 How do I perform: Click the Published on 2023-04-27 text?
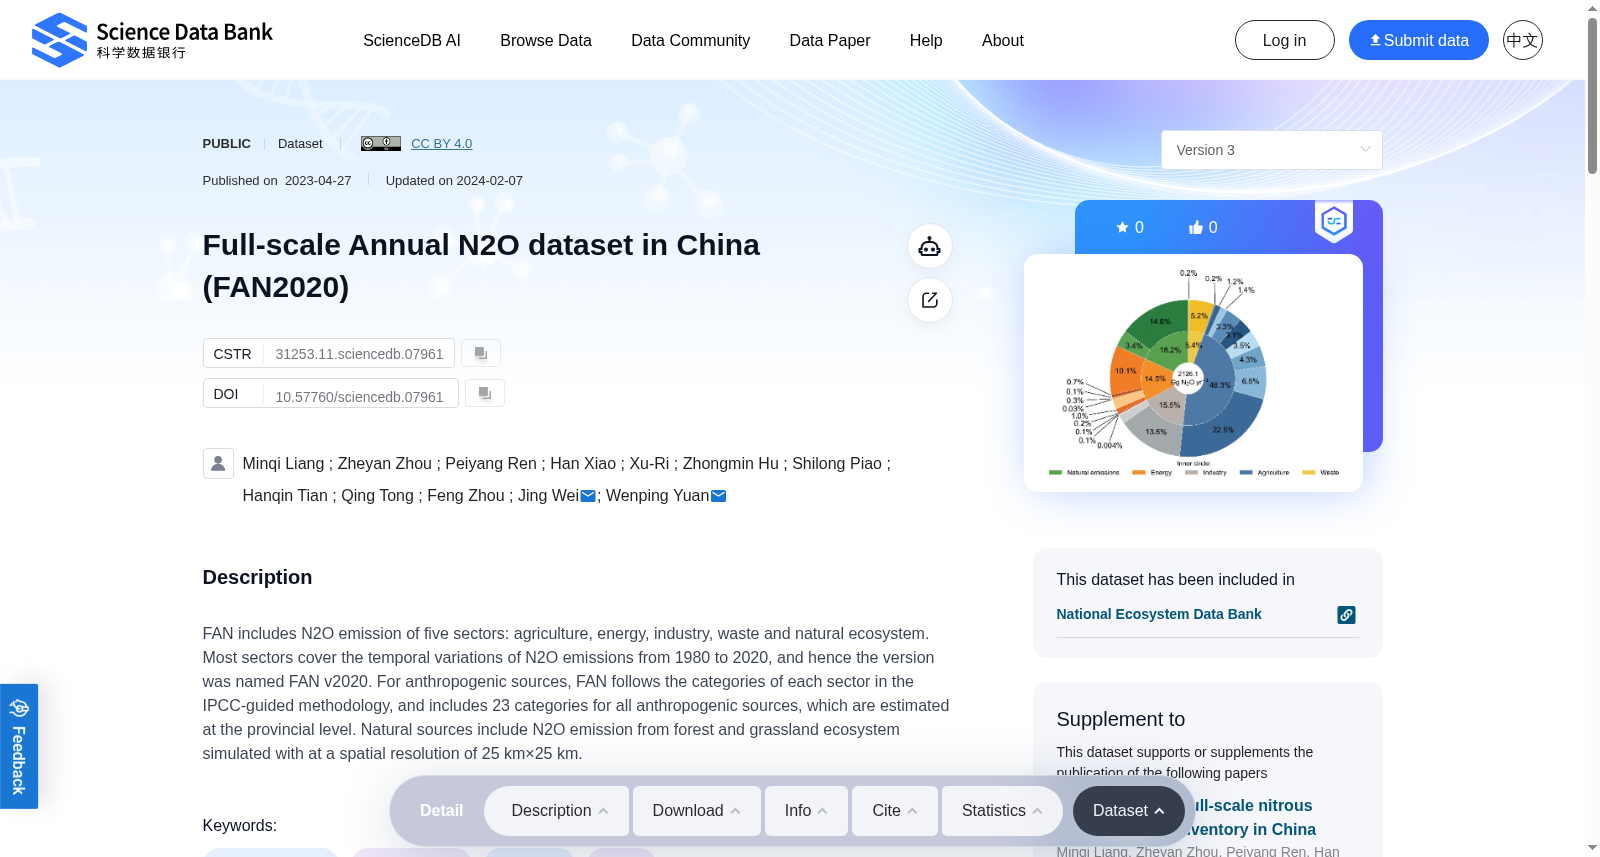(277, 181)
